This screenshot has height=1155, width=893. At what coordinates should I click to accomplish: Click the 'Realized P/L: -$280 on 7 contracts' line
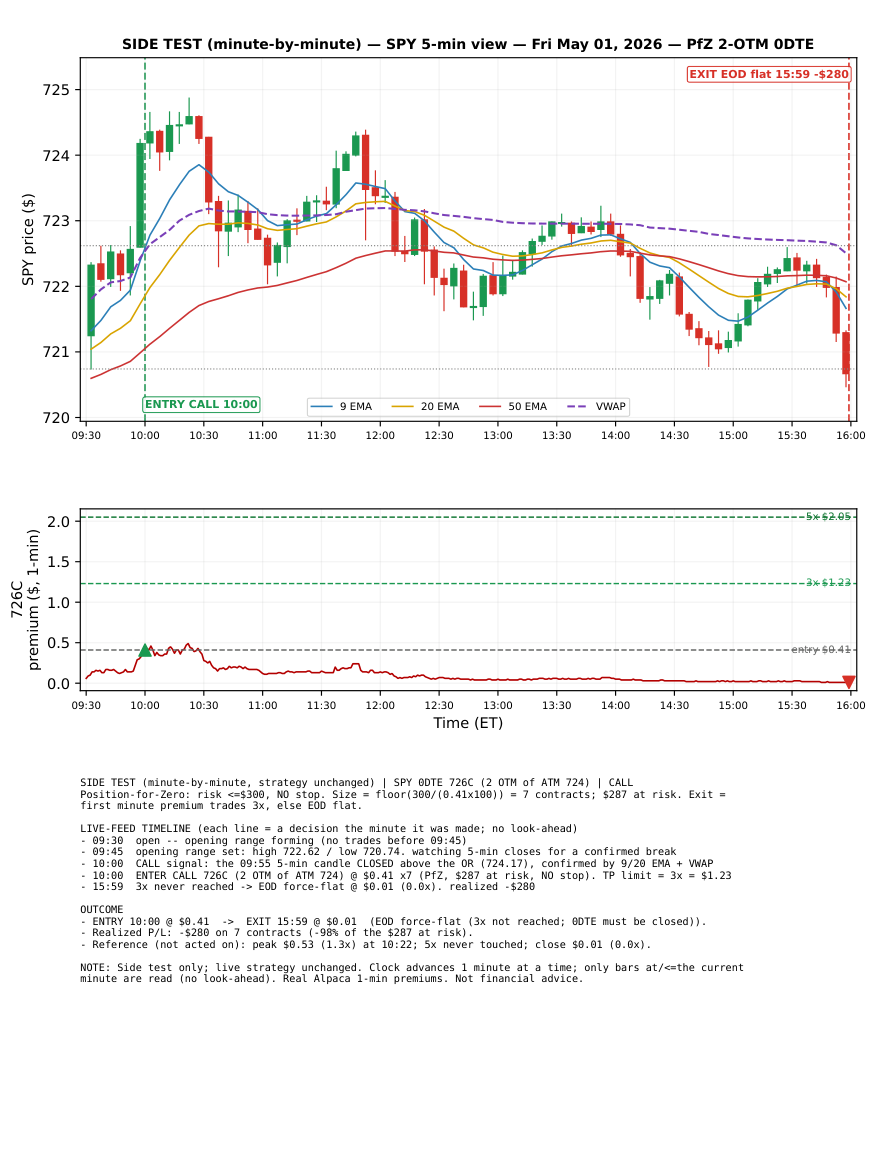[x=276, y=933]
